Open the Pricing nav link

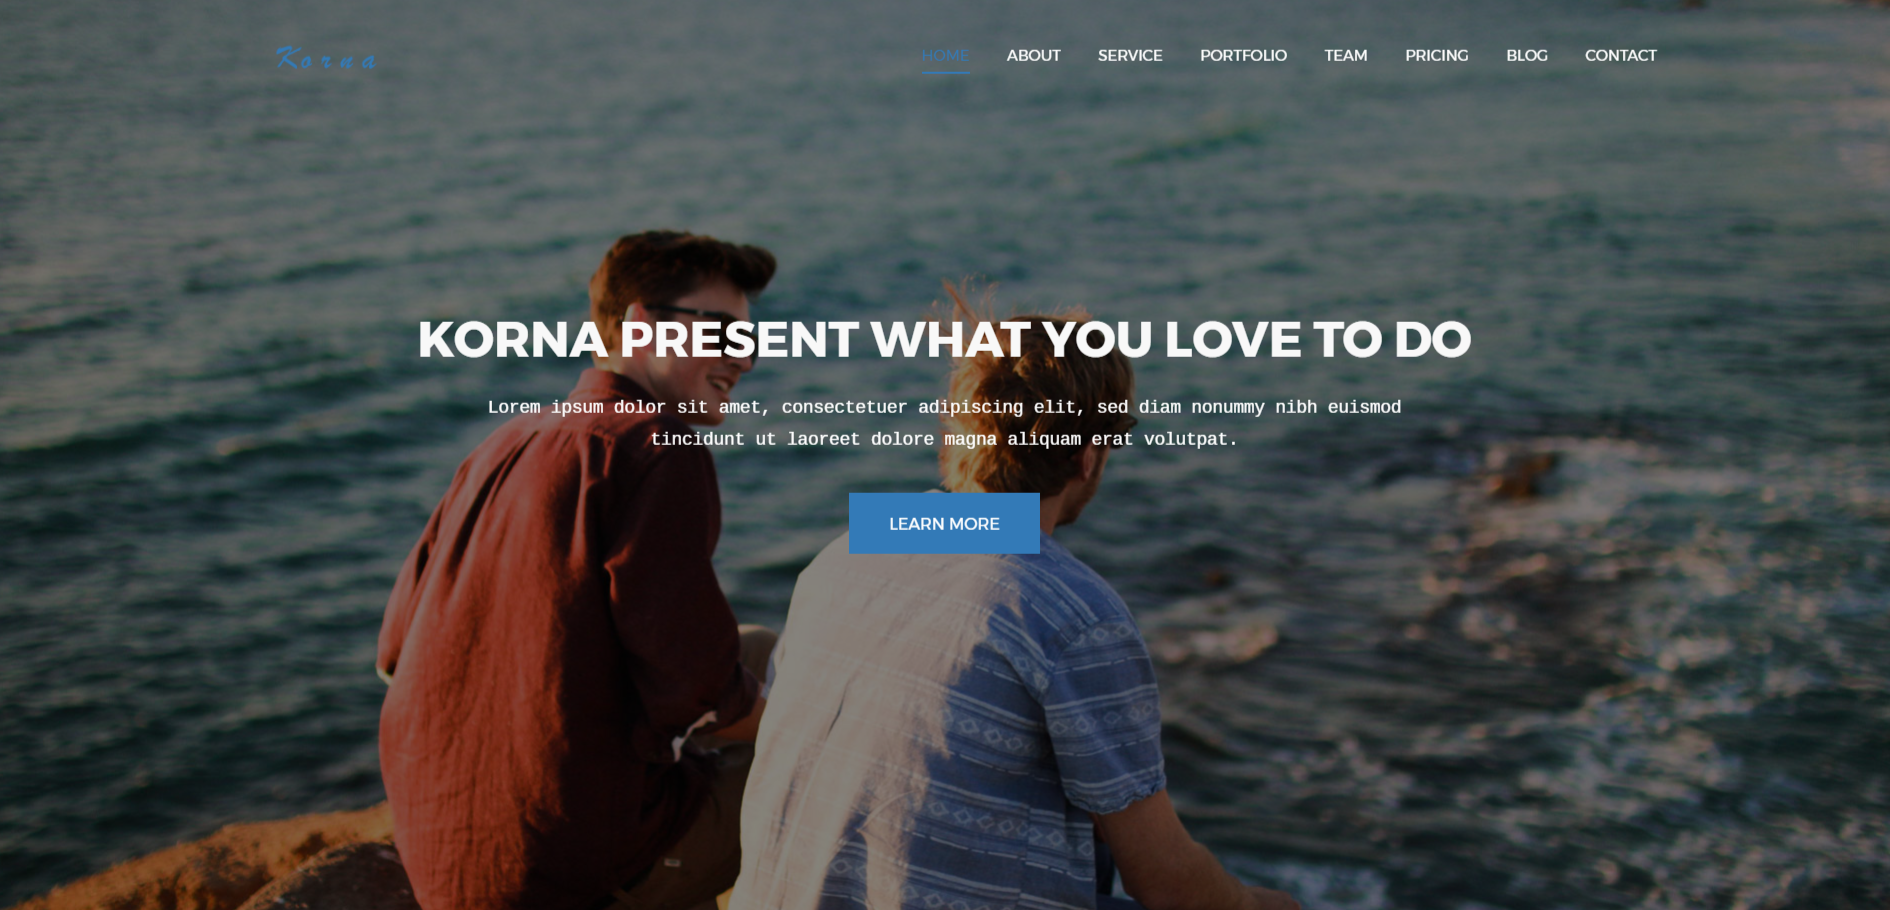(1436, 55)
